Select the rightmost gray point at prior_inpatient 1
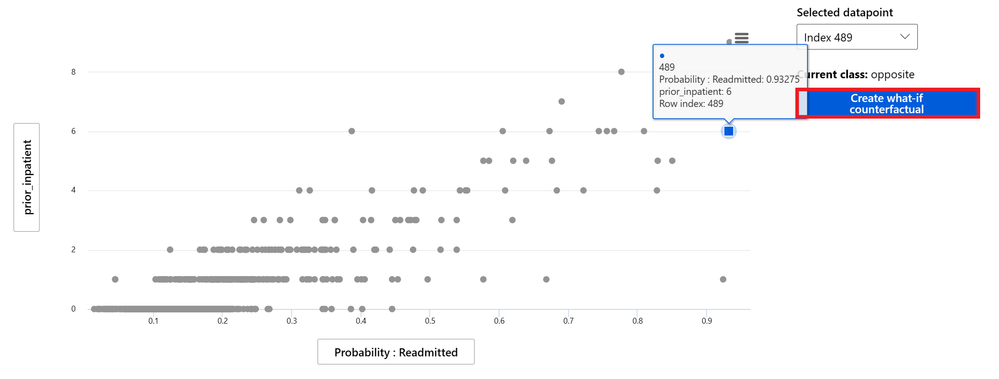The height and width of the screenshot is (379, 999). 722,279
